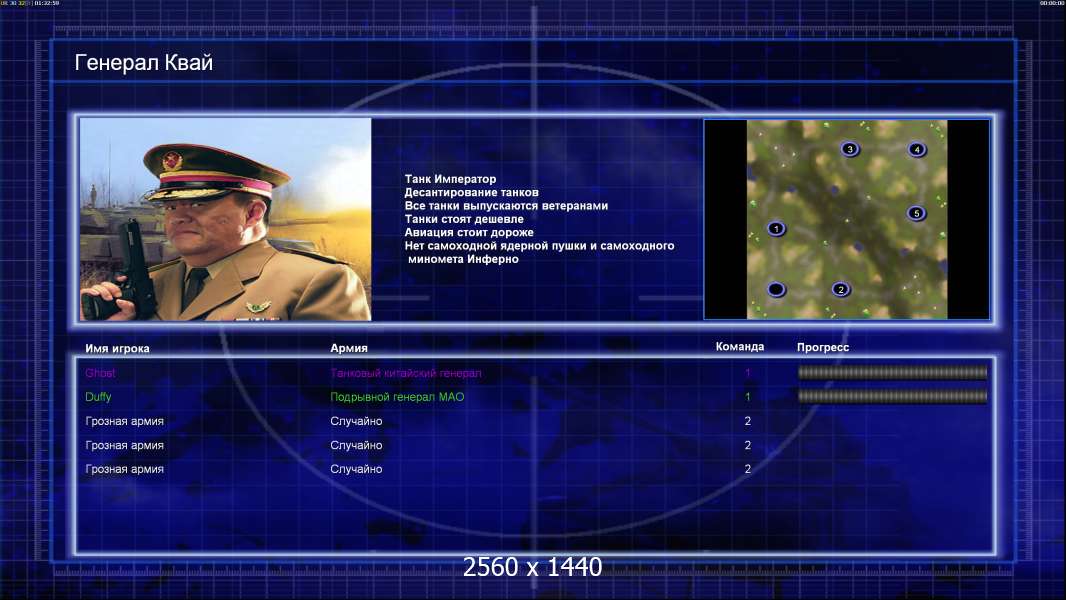1066x600 pixels.
Task: Click the green terrain map preview
Action: click(x=846, y=219)
